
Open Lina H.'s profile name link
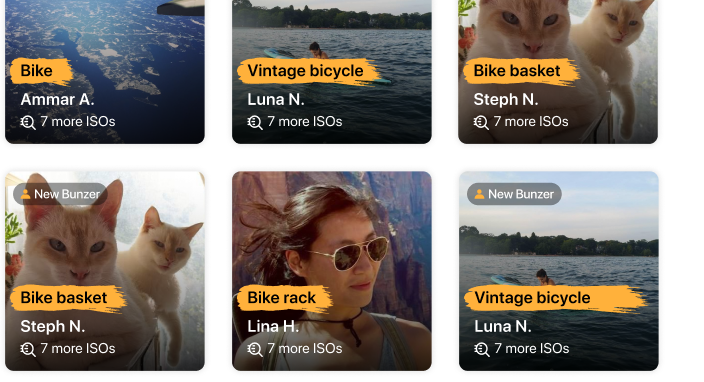pyautogui.click(x=273, y=327)
